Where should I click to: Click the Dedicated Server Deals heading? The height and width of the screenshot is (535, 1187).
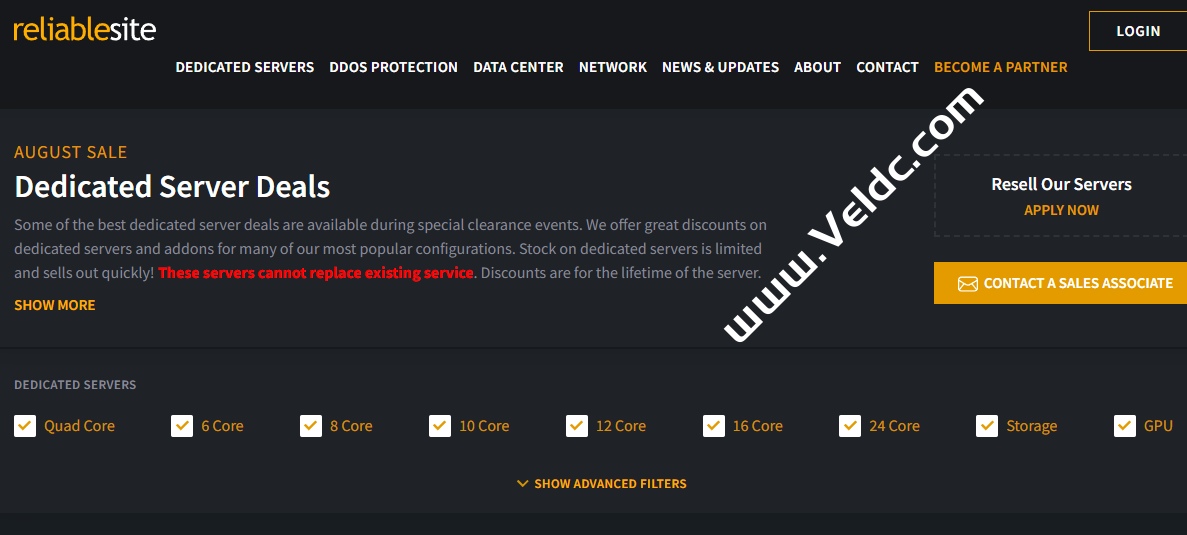tap(172, 186)
